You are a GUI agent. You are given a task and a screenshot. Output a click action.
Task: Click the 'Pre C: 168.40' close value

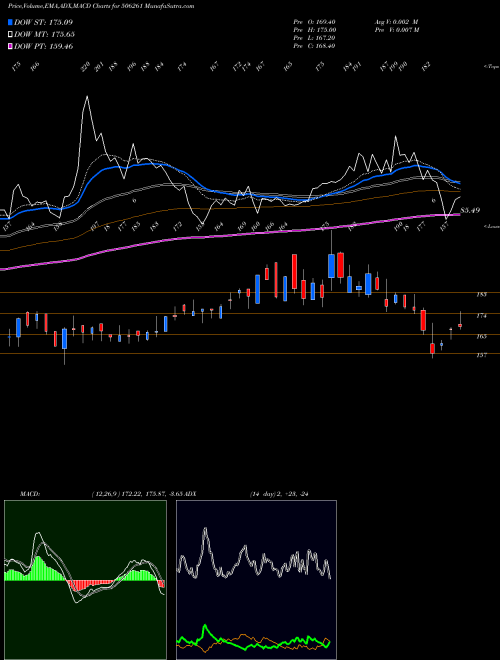tap(314, 46)
